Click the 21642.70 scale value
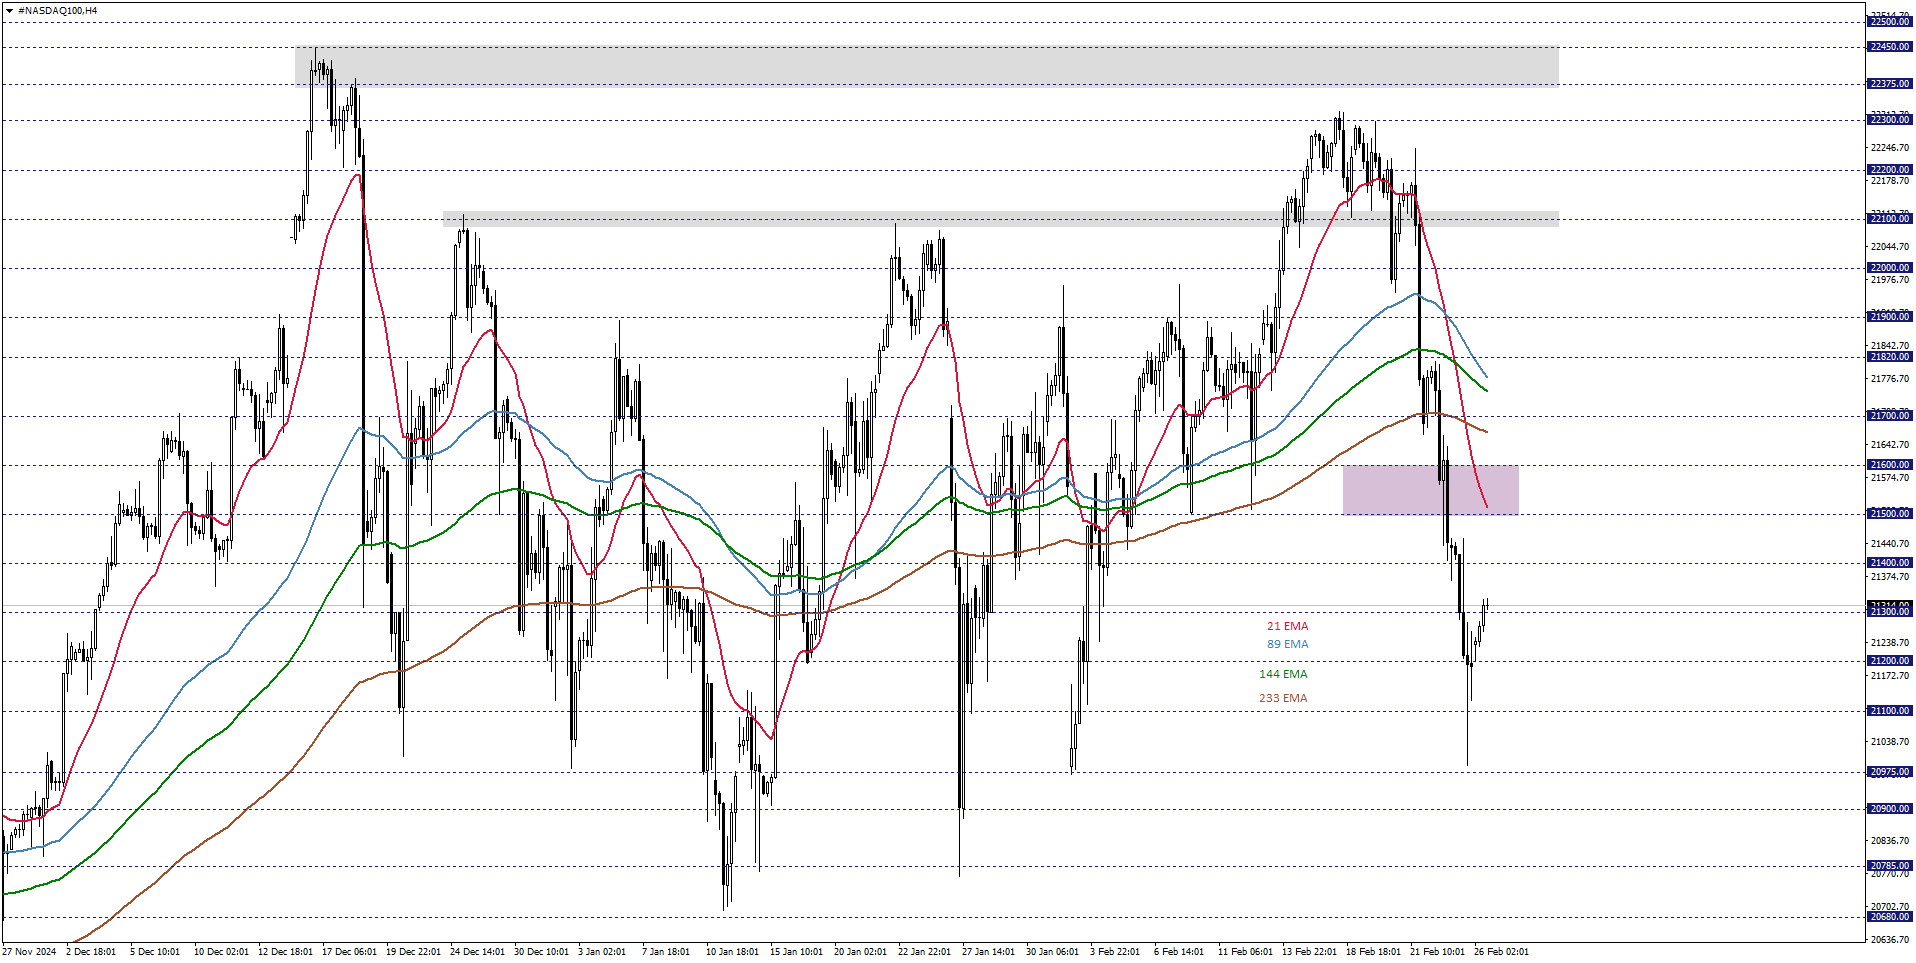 click(1889, 445)
